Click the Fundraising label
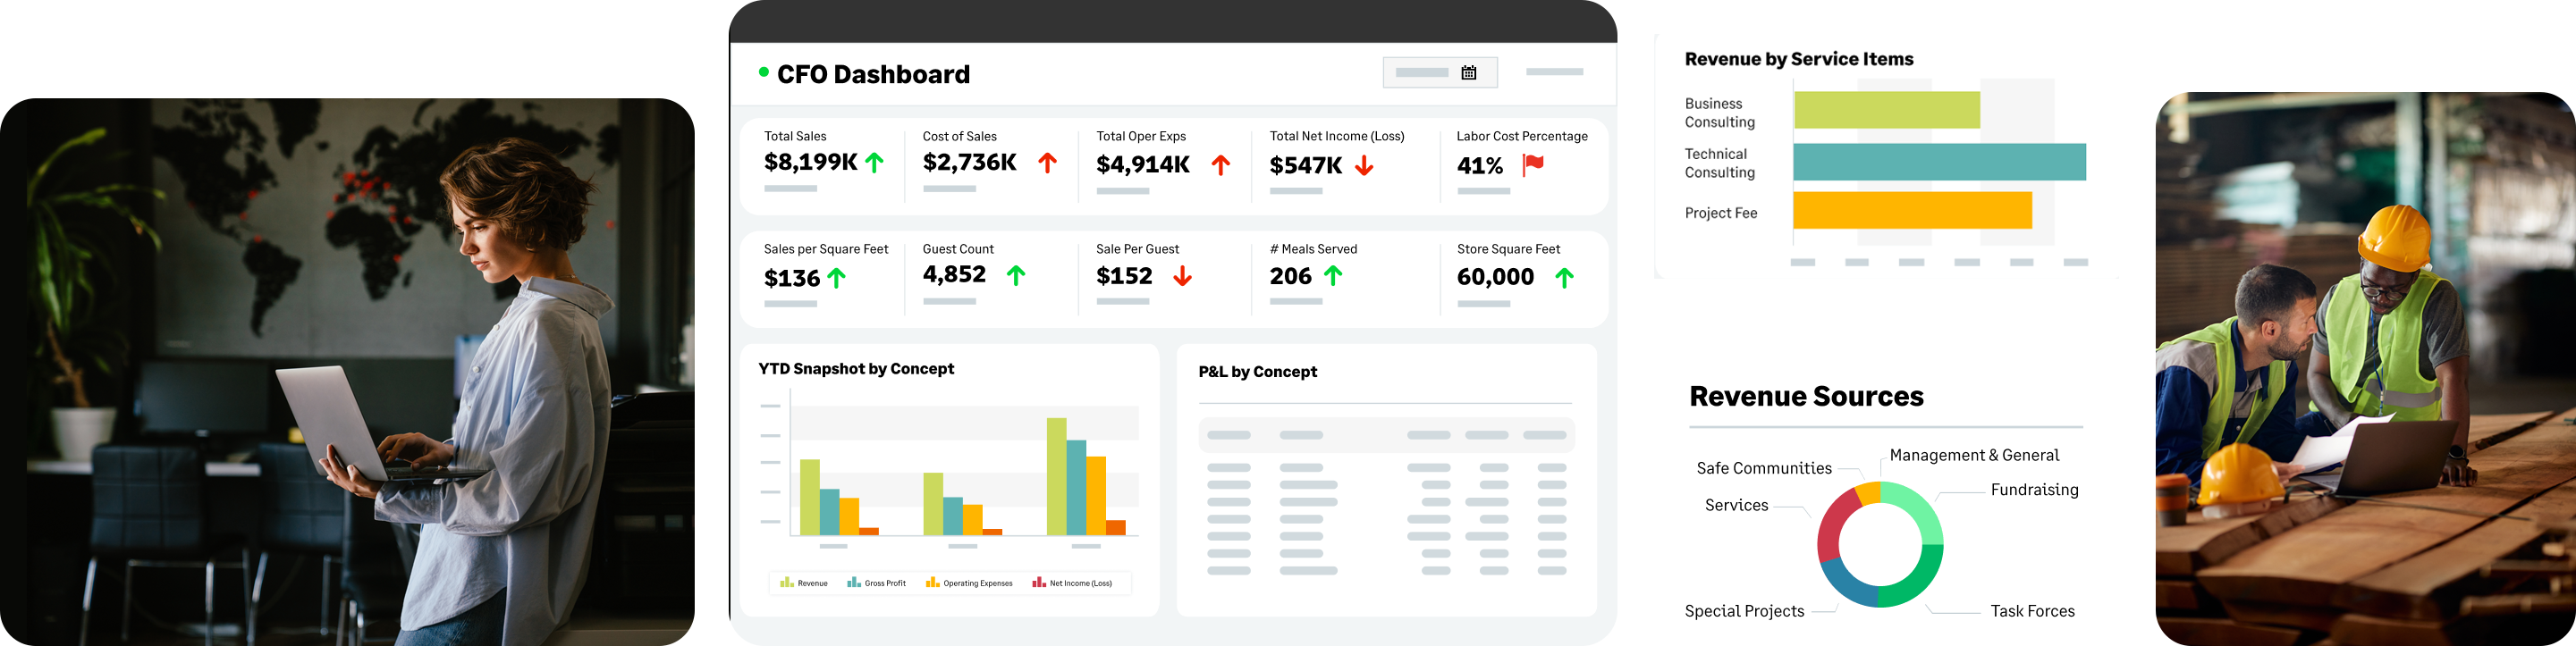Viewport: 2576px width, 646px height. pos(2033,490)
